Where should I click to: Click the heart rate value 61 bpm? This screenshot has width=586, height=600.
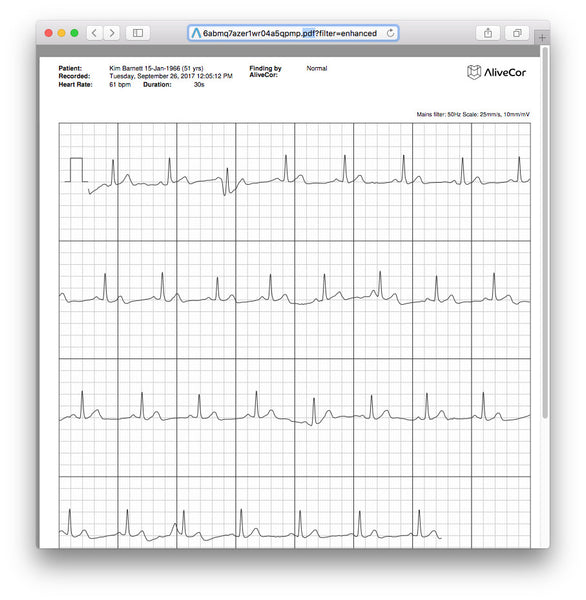click(120, 85)
